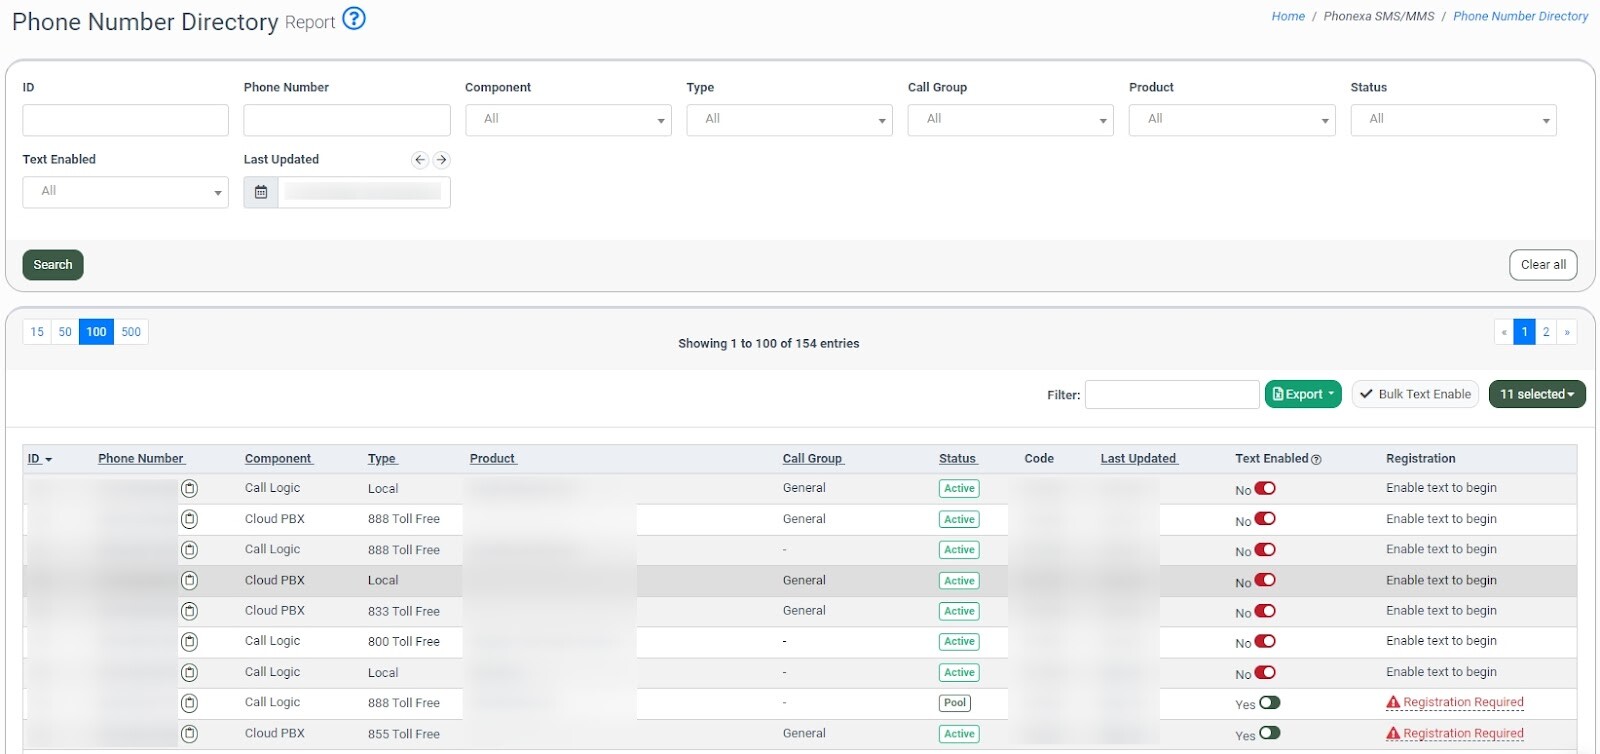Copy number in Active Call Logic 888 Toll Free row

point(189,550)
